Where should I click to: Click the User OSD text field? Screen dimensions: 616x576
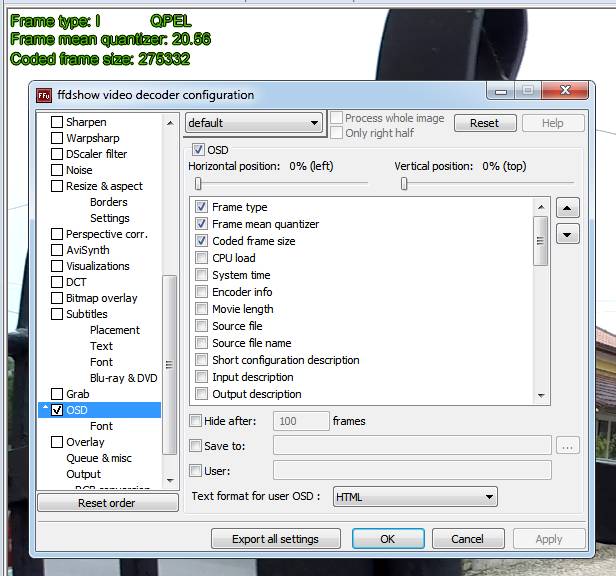tap(412, 470)
